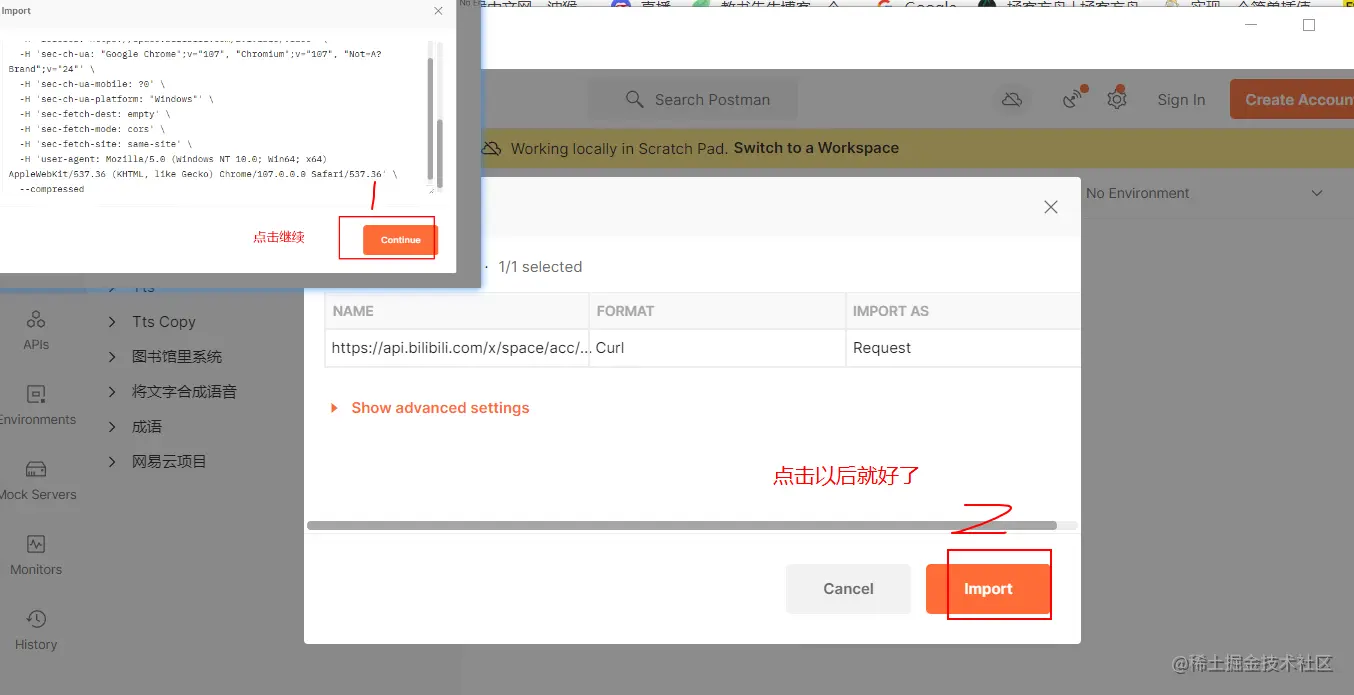This screenshot has width=1354, height=695.
Task: Minimize the Postman window
Action: click(1250, 25)
